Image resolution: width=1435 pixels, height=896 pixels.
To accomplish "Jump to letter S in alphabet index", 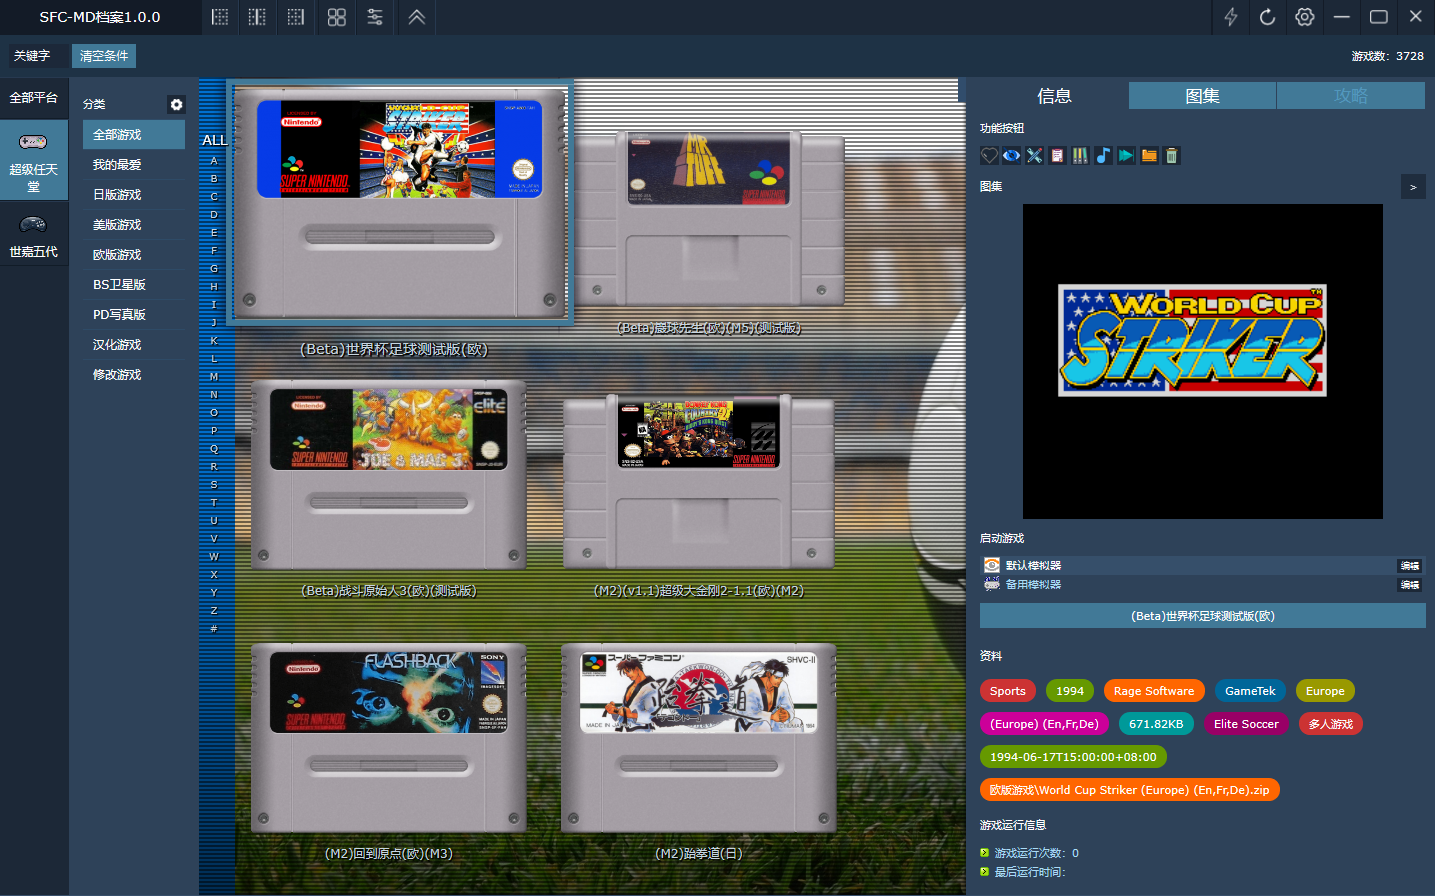I will click(214, 485).
